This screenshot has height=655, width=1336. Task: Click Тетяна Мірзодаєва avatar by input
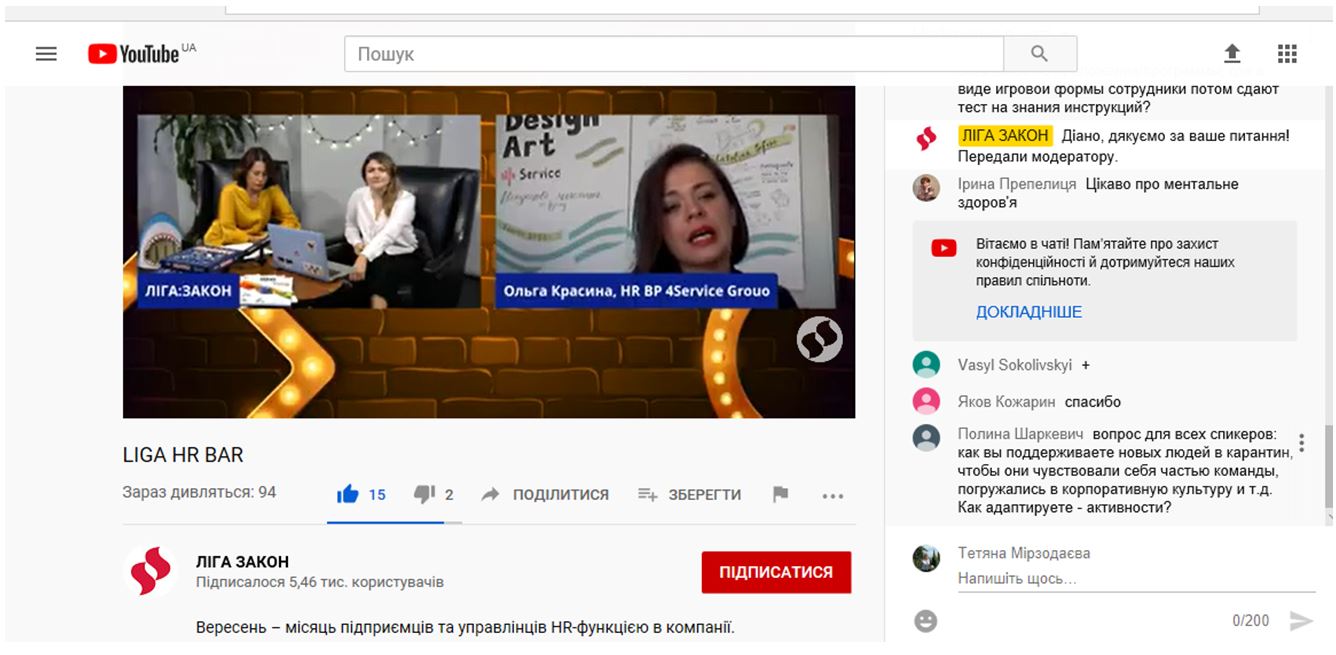[x=926, y=558]
